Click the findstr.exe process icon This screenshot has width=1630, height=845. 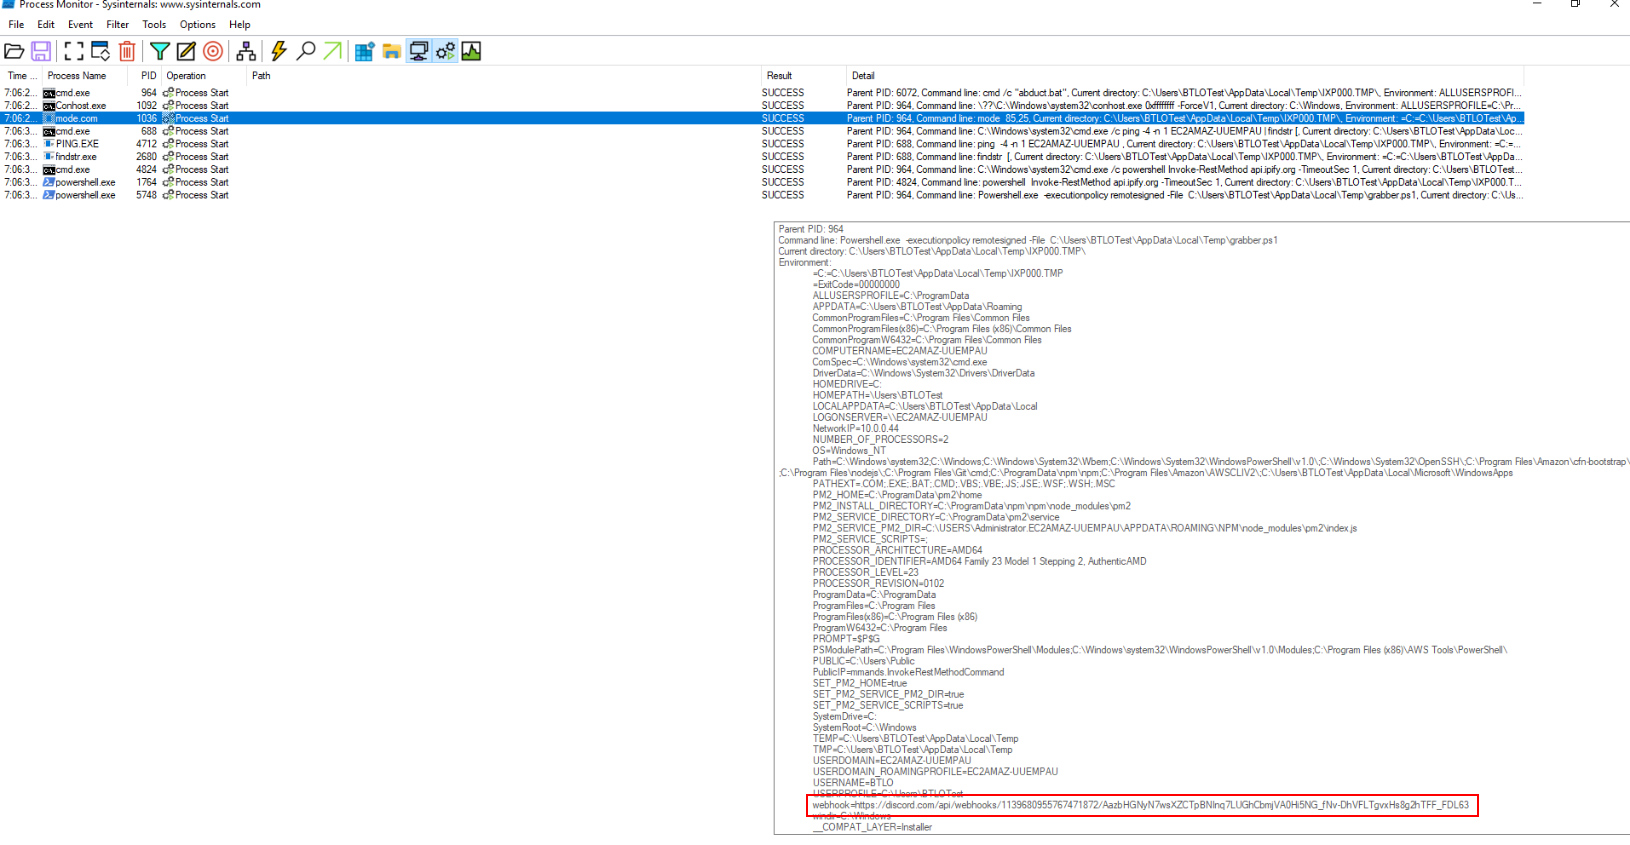click(49, 157)
